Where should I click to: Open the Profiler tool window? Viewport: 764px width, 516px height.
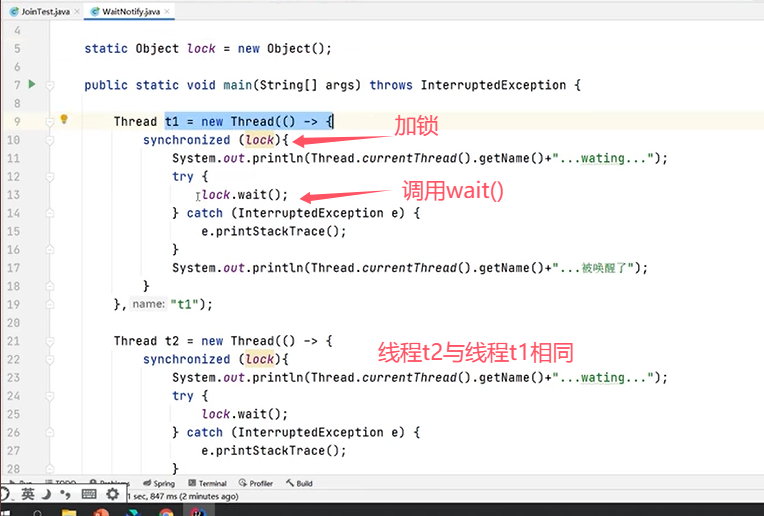click(x=256, y=483)
